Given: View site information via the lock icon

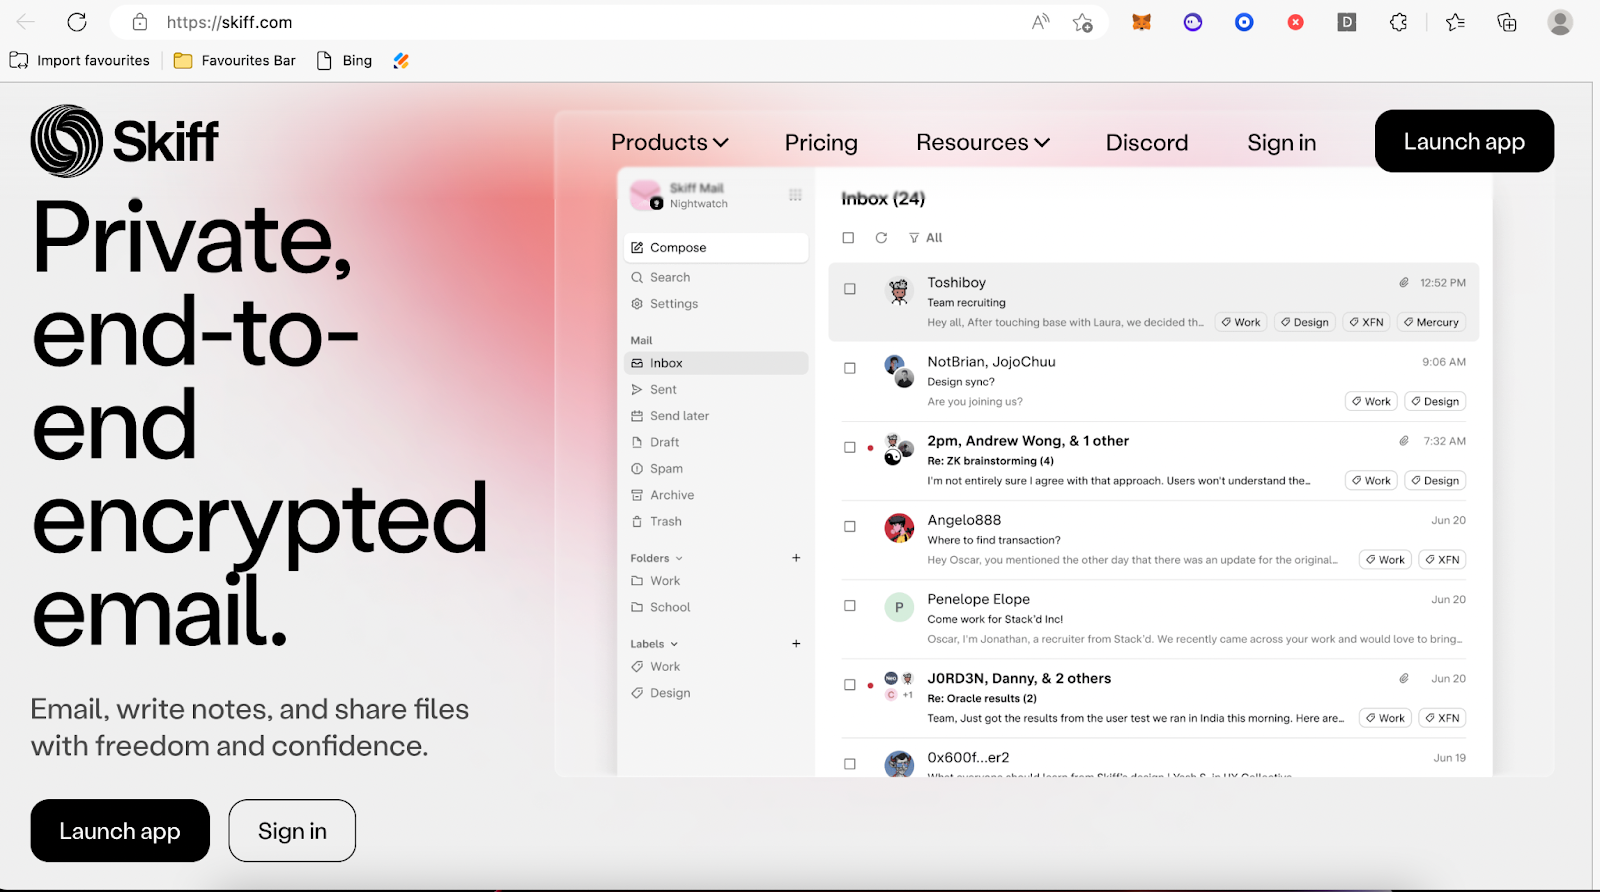Looking at the screenshot, I should click(x=140, y=22).
